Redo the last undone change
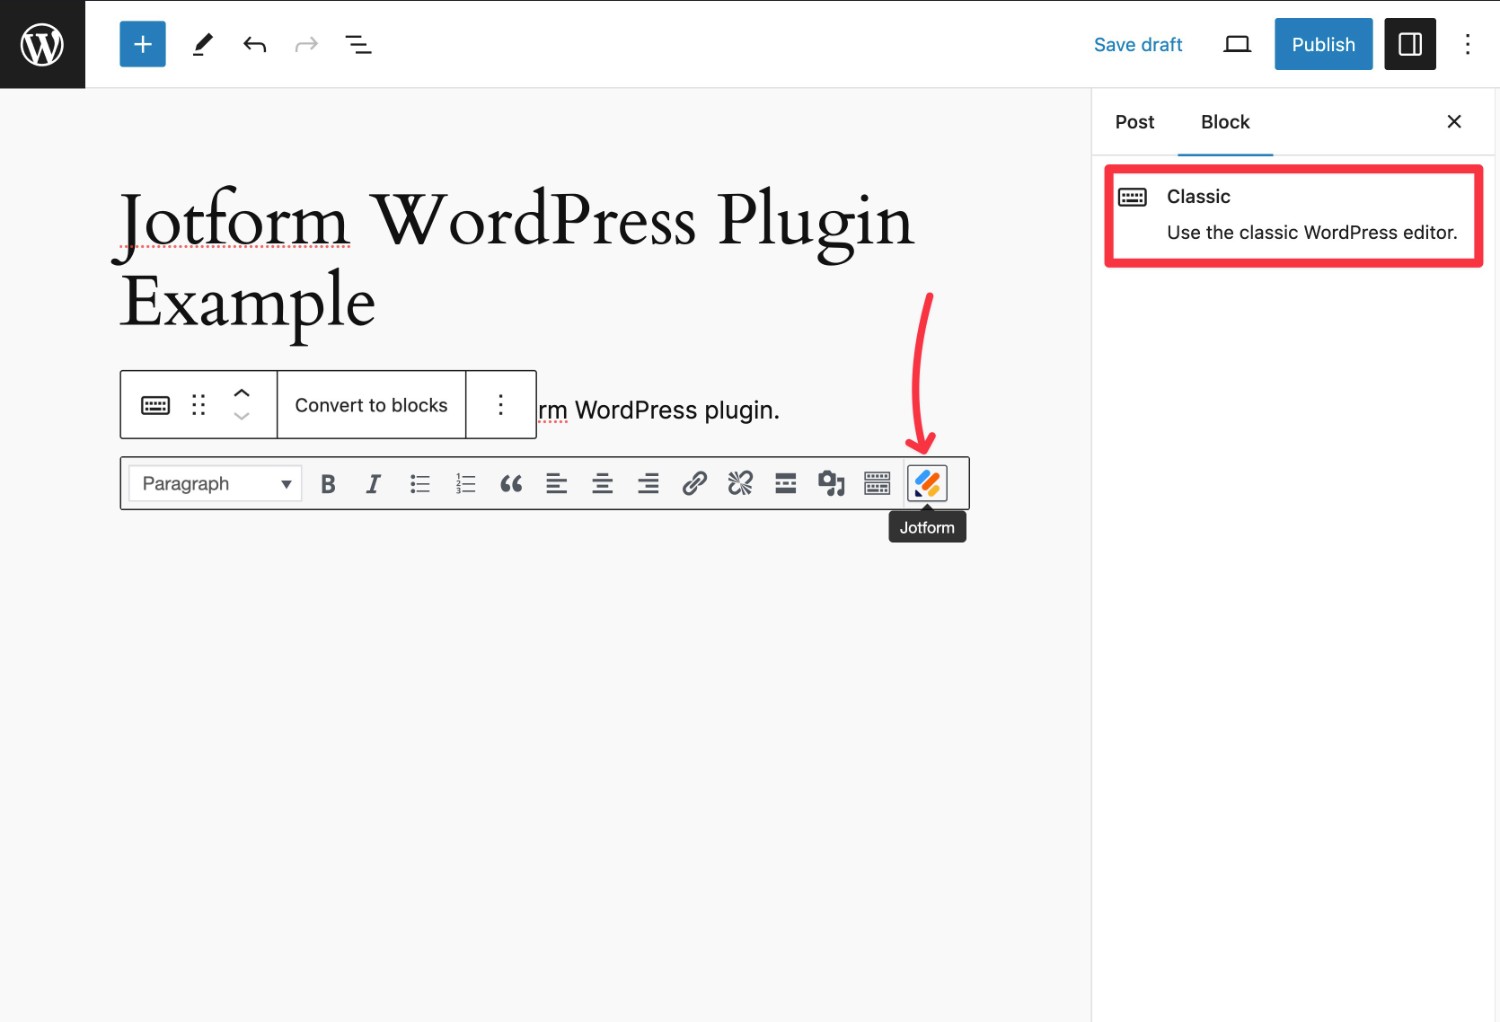Viewport: 1500px width, 1022px height. (x=306, y=44)
